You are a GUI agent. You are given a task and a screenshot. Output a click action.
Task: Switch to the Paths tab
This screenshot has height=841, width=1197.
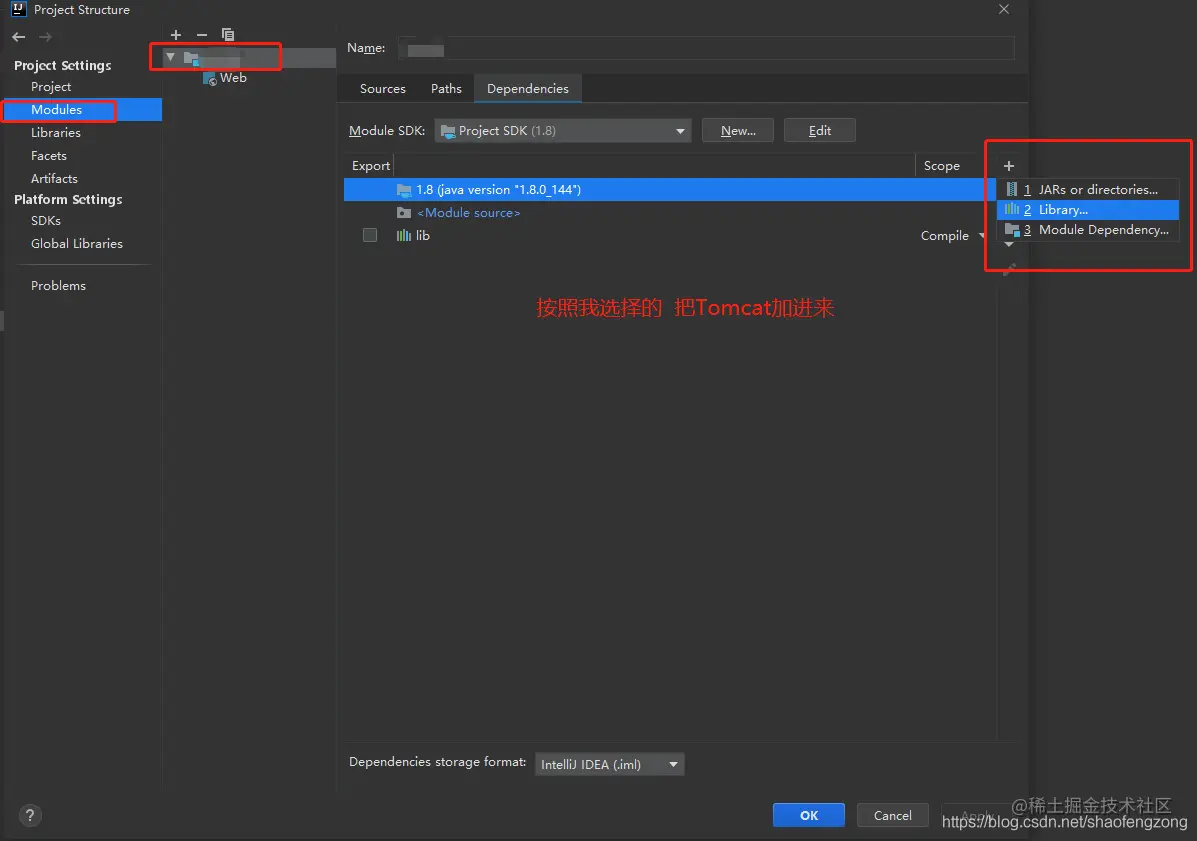446,89
